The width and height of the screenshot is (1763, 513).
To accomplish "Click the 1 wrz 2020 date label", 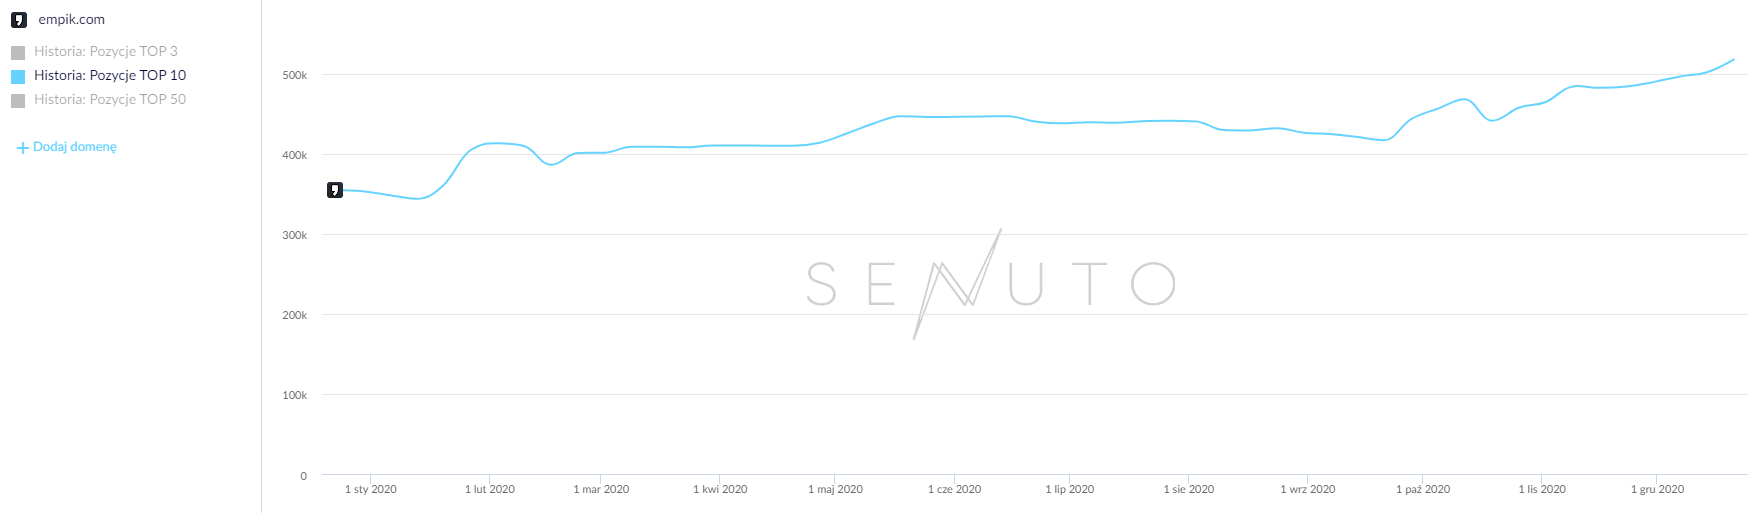I will coord(1307,489).
